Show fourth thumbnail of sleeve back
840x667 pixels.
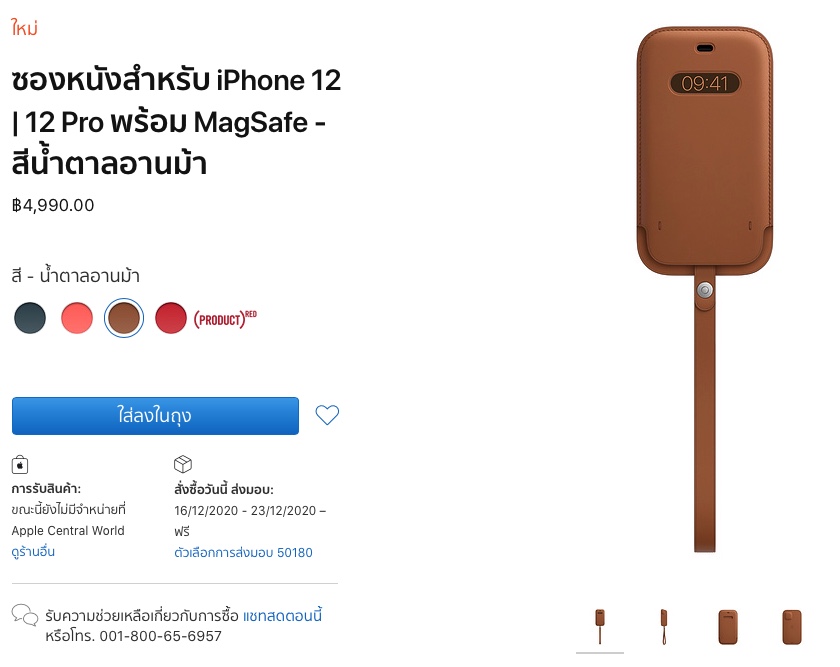tap(792, 627)
